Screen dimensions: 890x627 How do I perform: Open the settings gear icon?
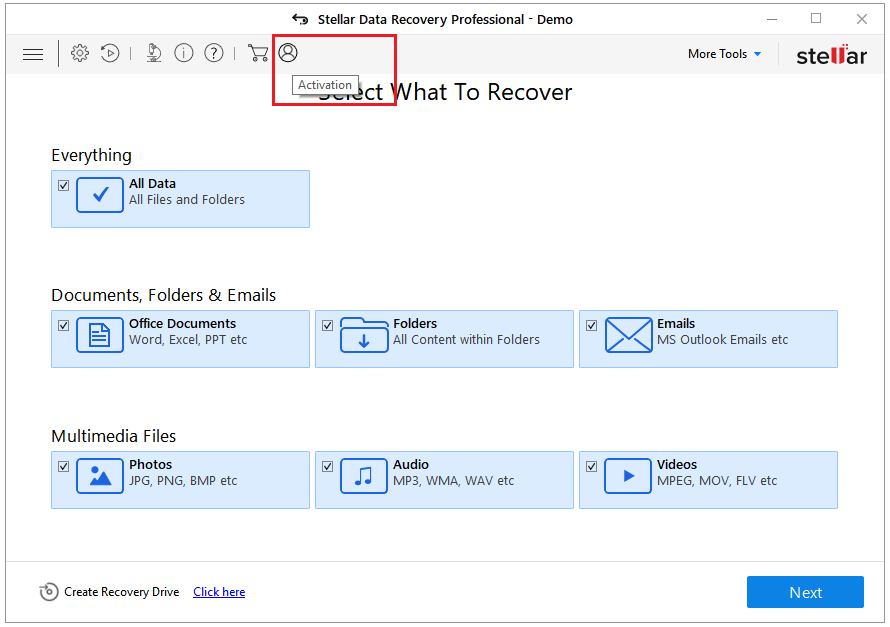pos(80,53)
